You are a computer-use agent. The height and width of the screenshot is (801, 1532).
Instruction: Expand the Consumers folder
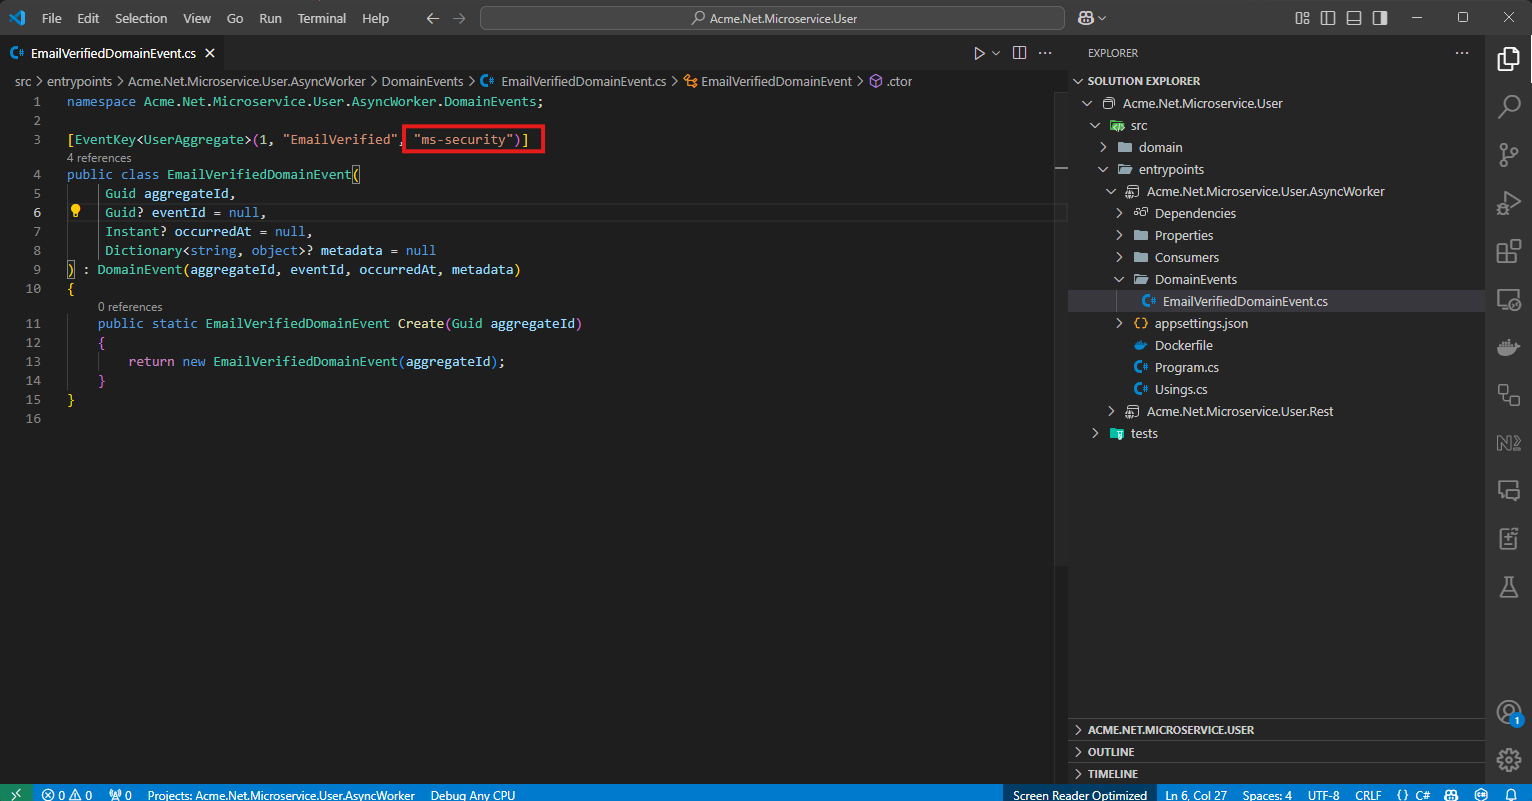(1119, 257)
